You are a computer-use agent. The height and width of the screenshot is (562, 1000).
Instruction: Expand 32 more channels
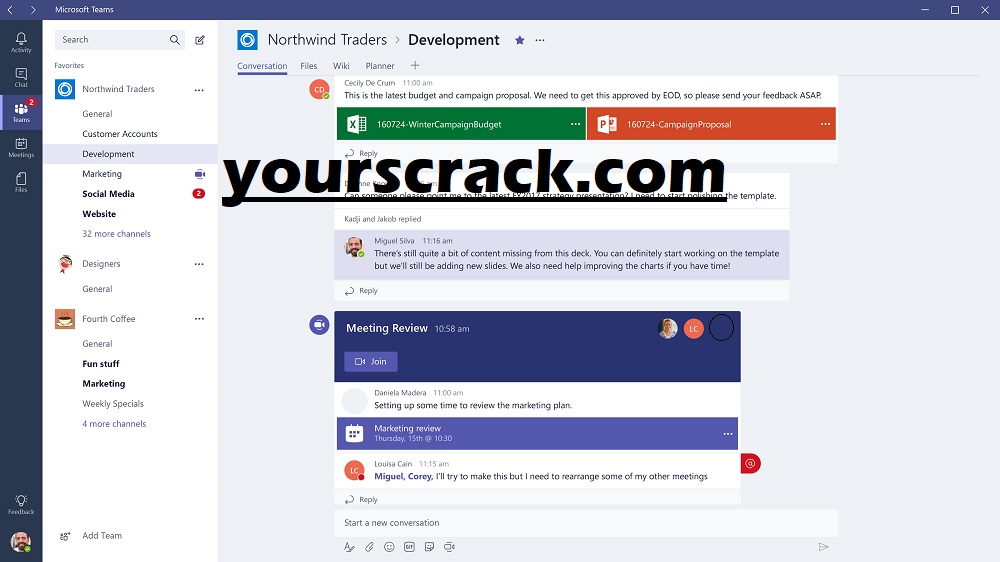[x=116, y=234]
